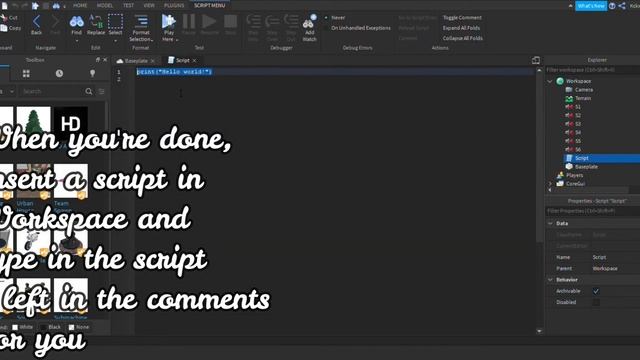Collapse the Data properties section

pos(550,223)
